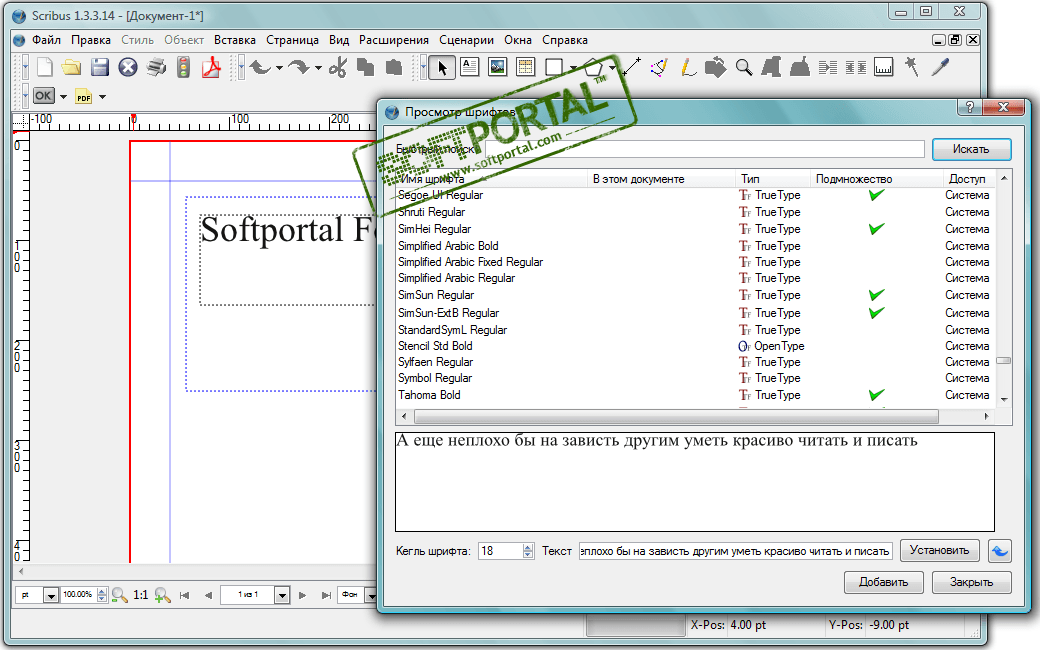Sort by 'Имя шрифта' column header
Viewport: 1040px width, 650px height.
pos(491,179)
